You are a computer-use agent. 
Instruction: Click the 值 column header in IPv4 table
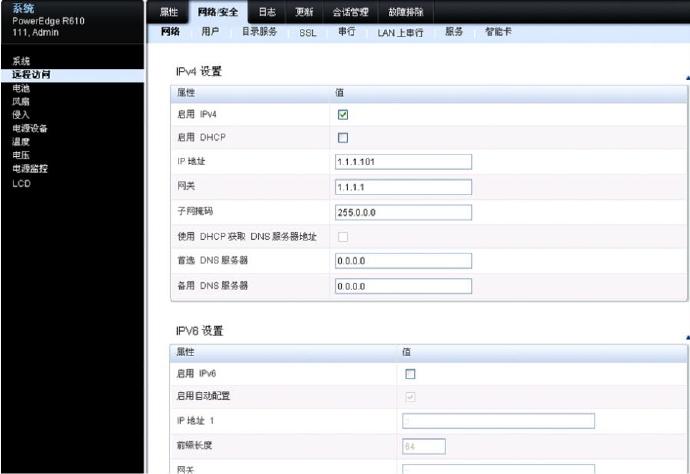tap(339, 93)
